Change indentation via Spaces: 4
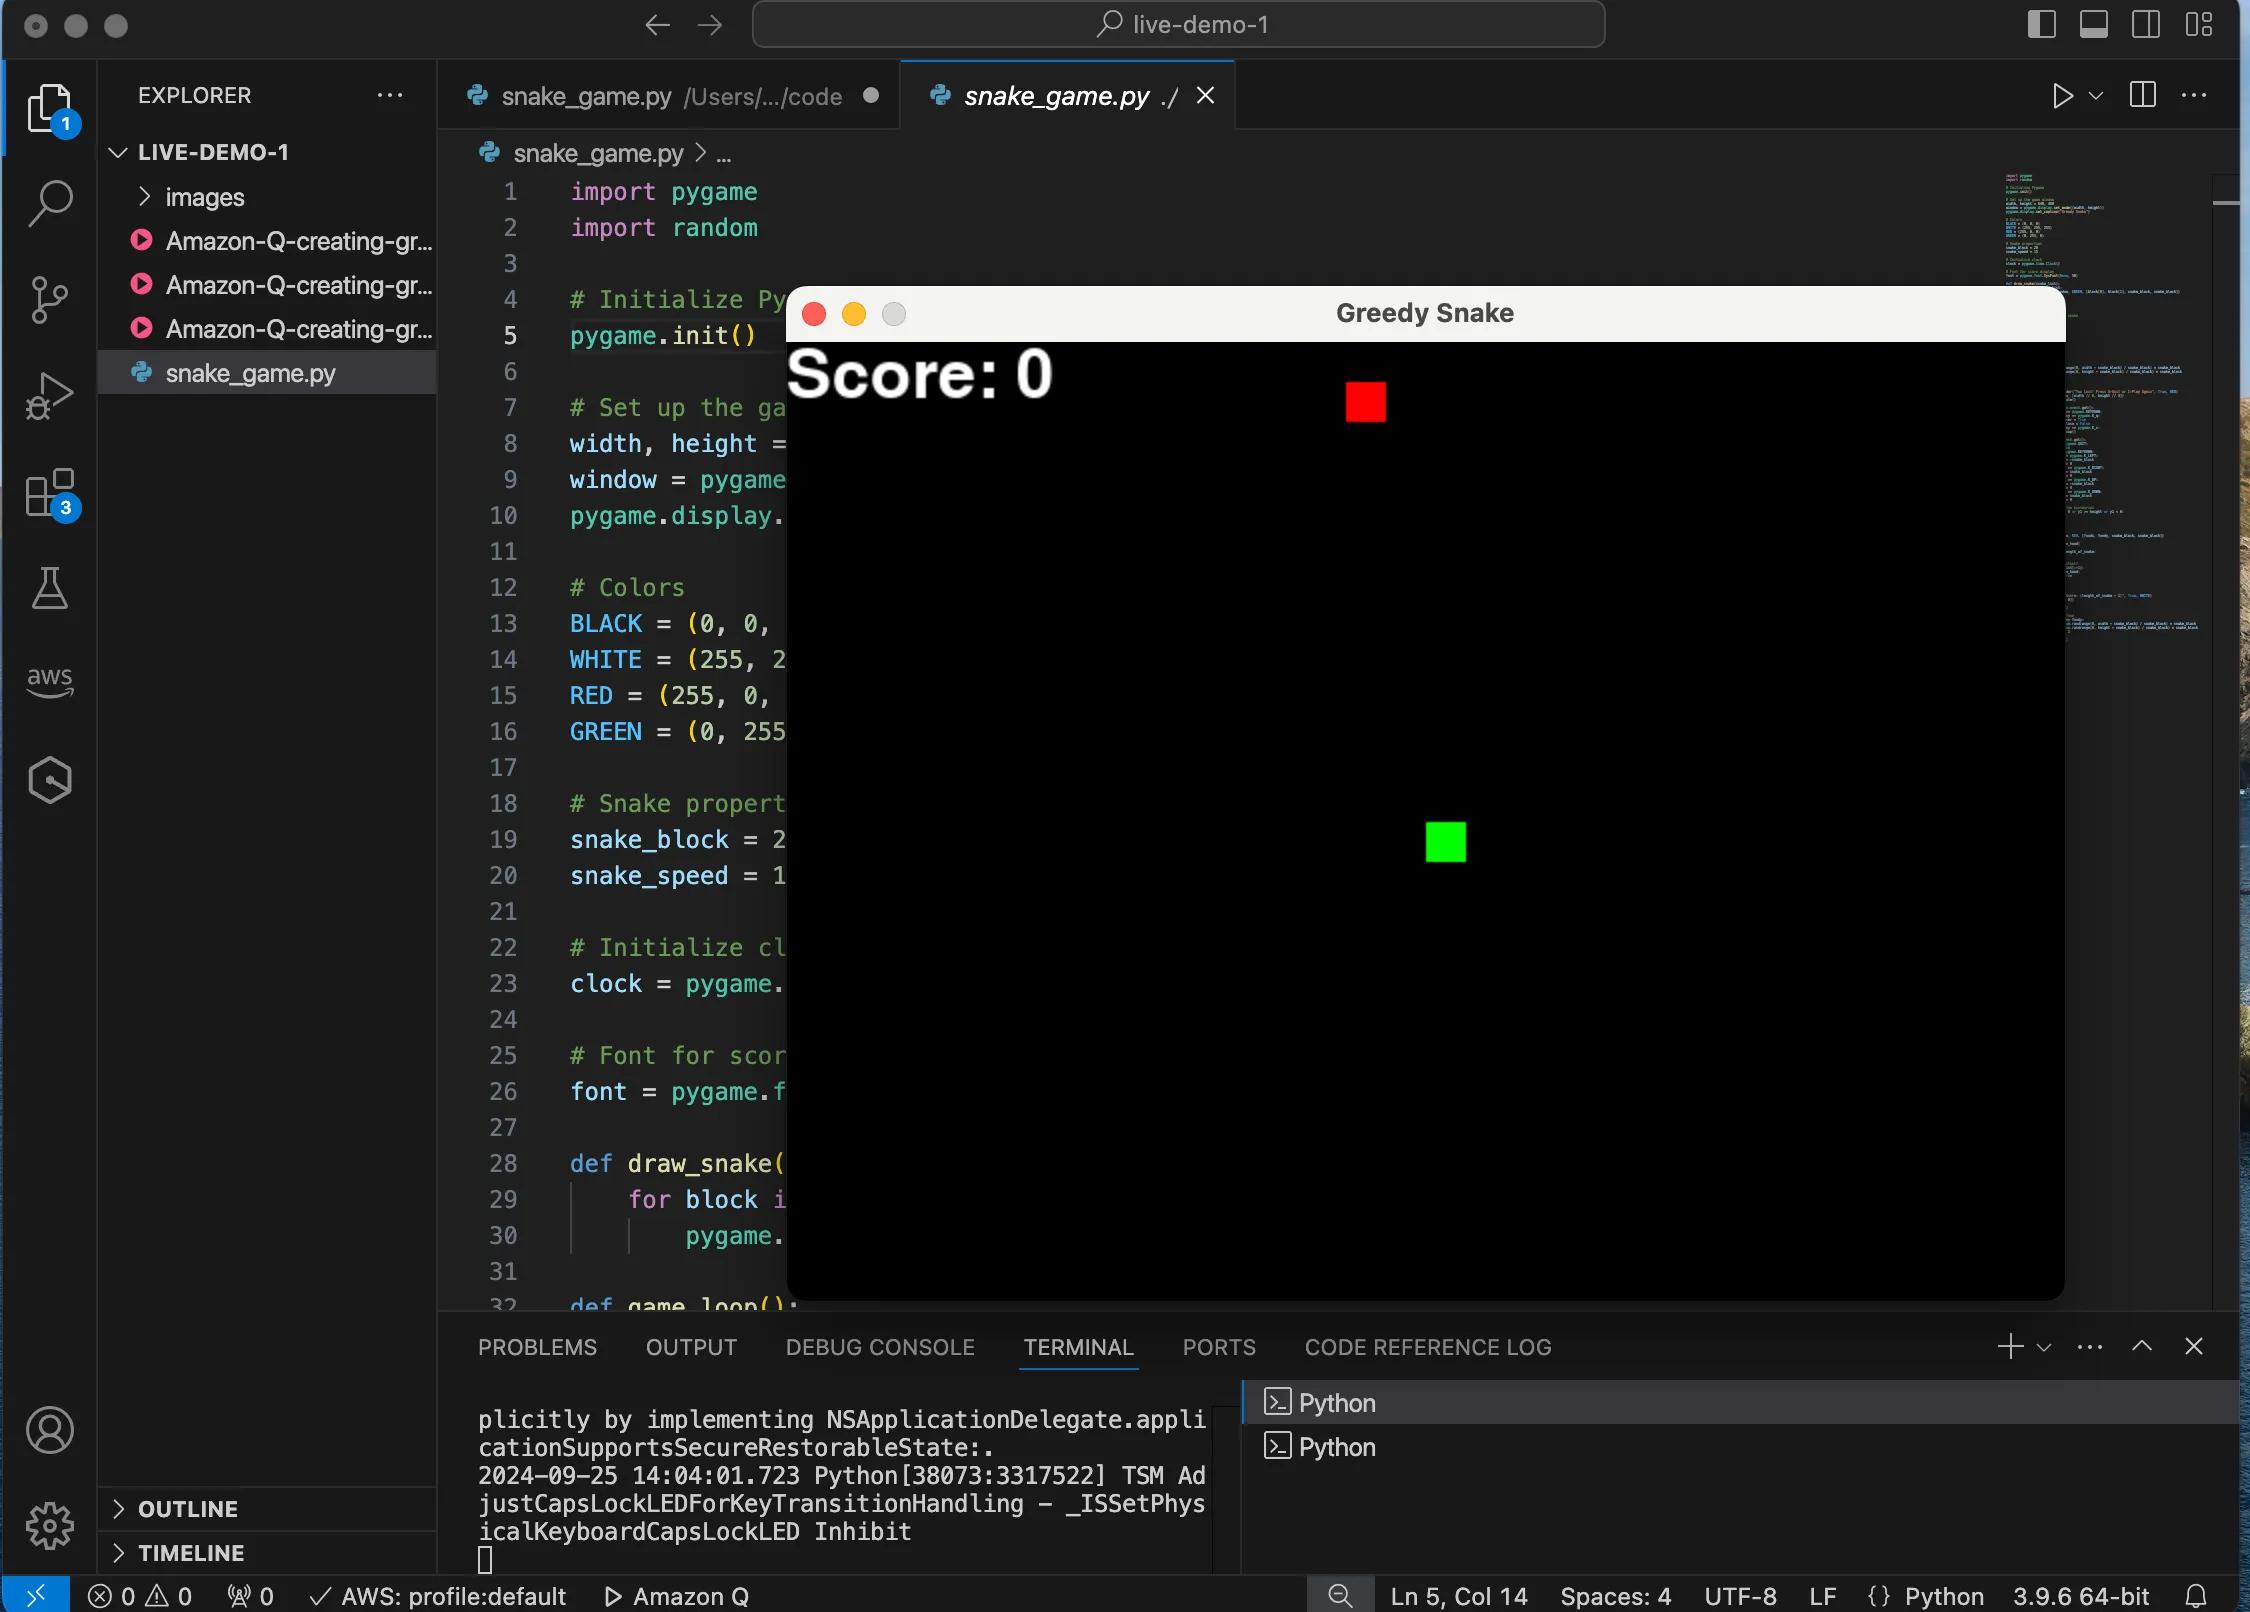The width and height of the screenshot is (2250, 1612). point(1615,1596)
